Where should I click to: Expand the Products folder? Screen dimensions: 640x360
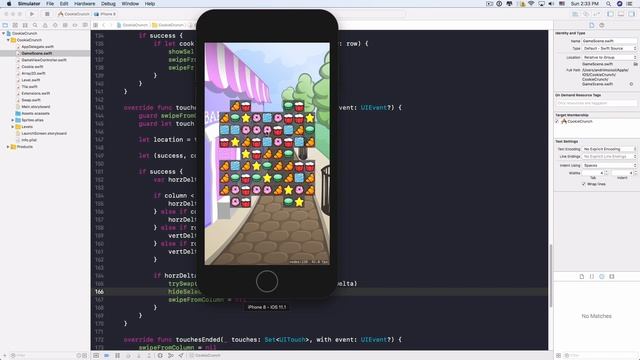coord(8,147)
